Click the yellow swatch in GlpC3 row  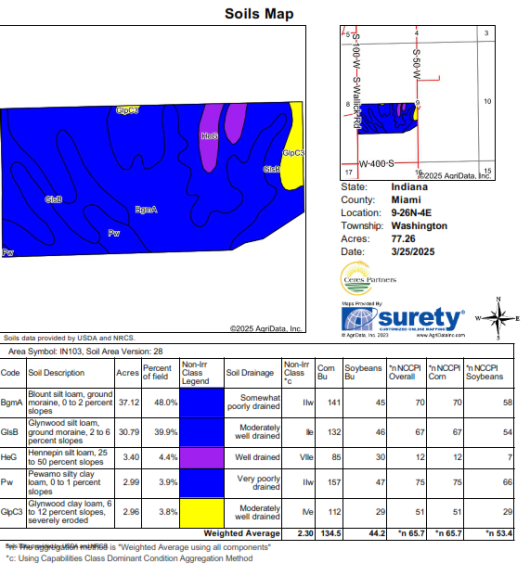(202, 513)
